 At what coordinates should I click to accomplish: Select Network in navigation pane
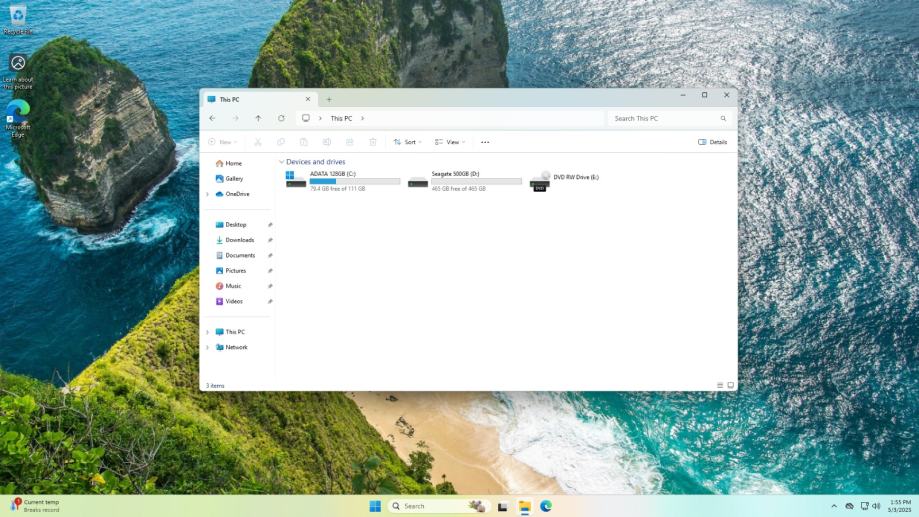[232, 347]
